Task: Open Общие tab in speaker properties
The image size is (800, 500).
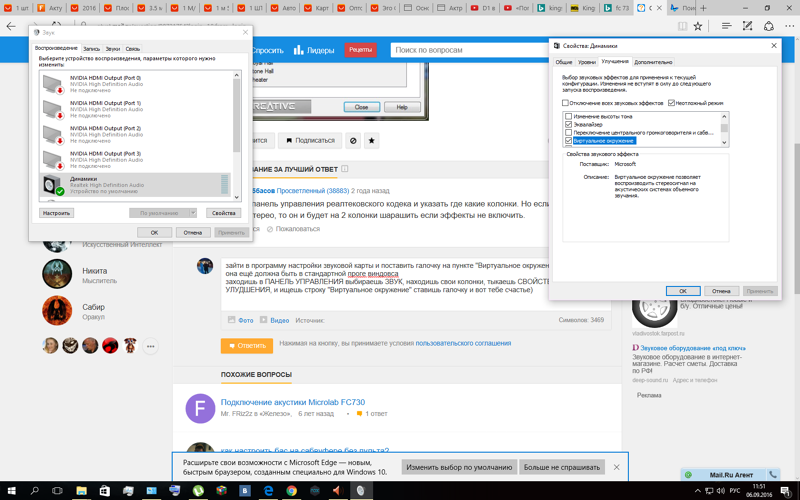Action: tap(564, 62)
